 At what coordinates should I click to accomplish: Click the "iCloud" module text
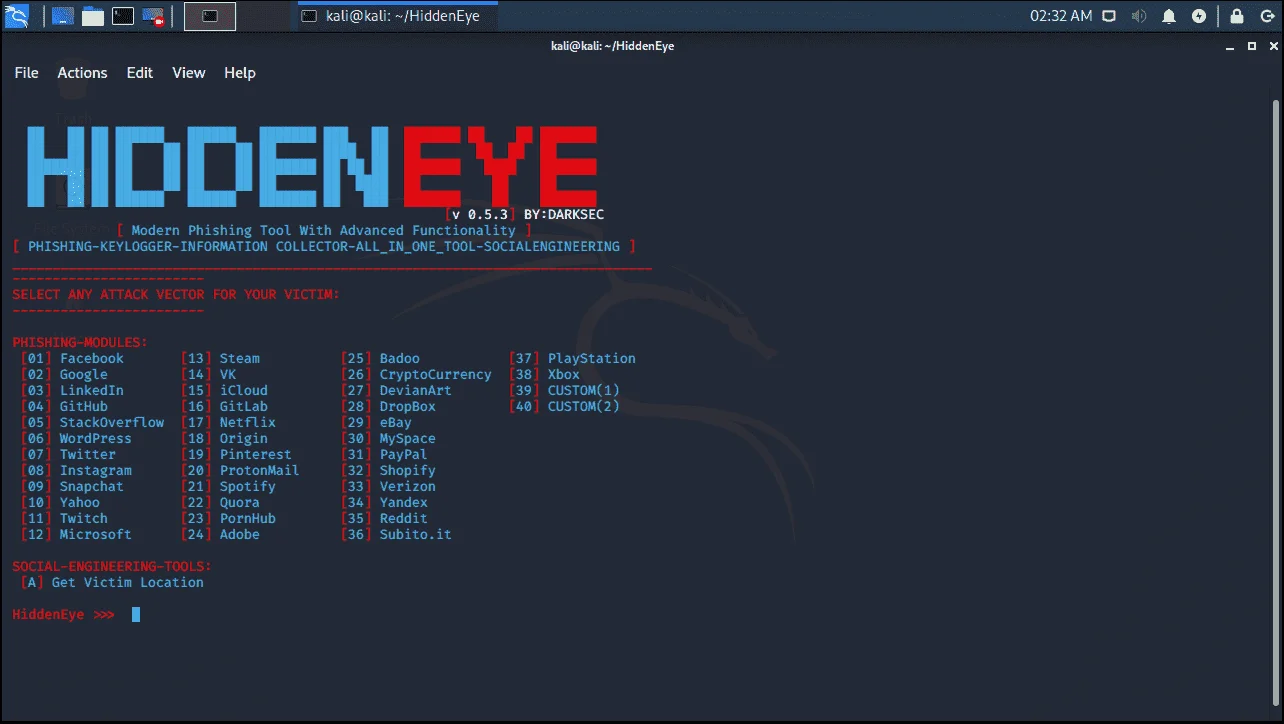(244, 391)
